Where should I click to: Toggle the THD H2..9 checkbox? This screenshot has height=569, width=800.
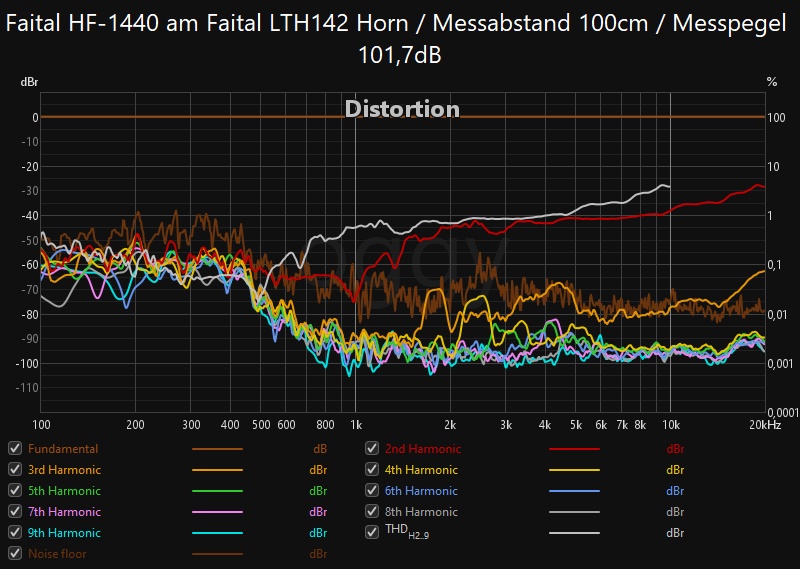coord(372,532)
